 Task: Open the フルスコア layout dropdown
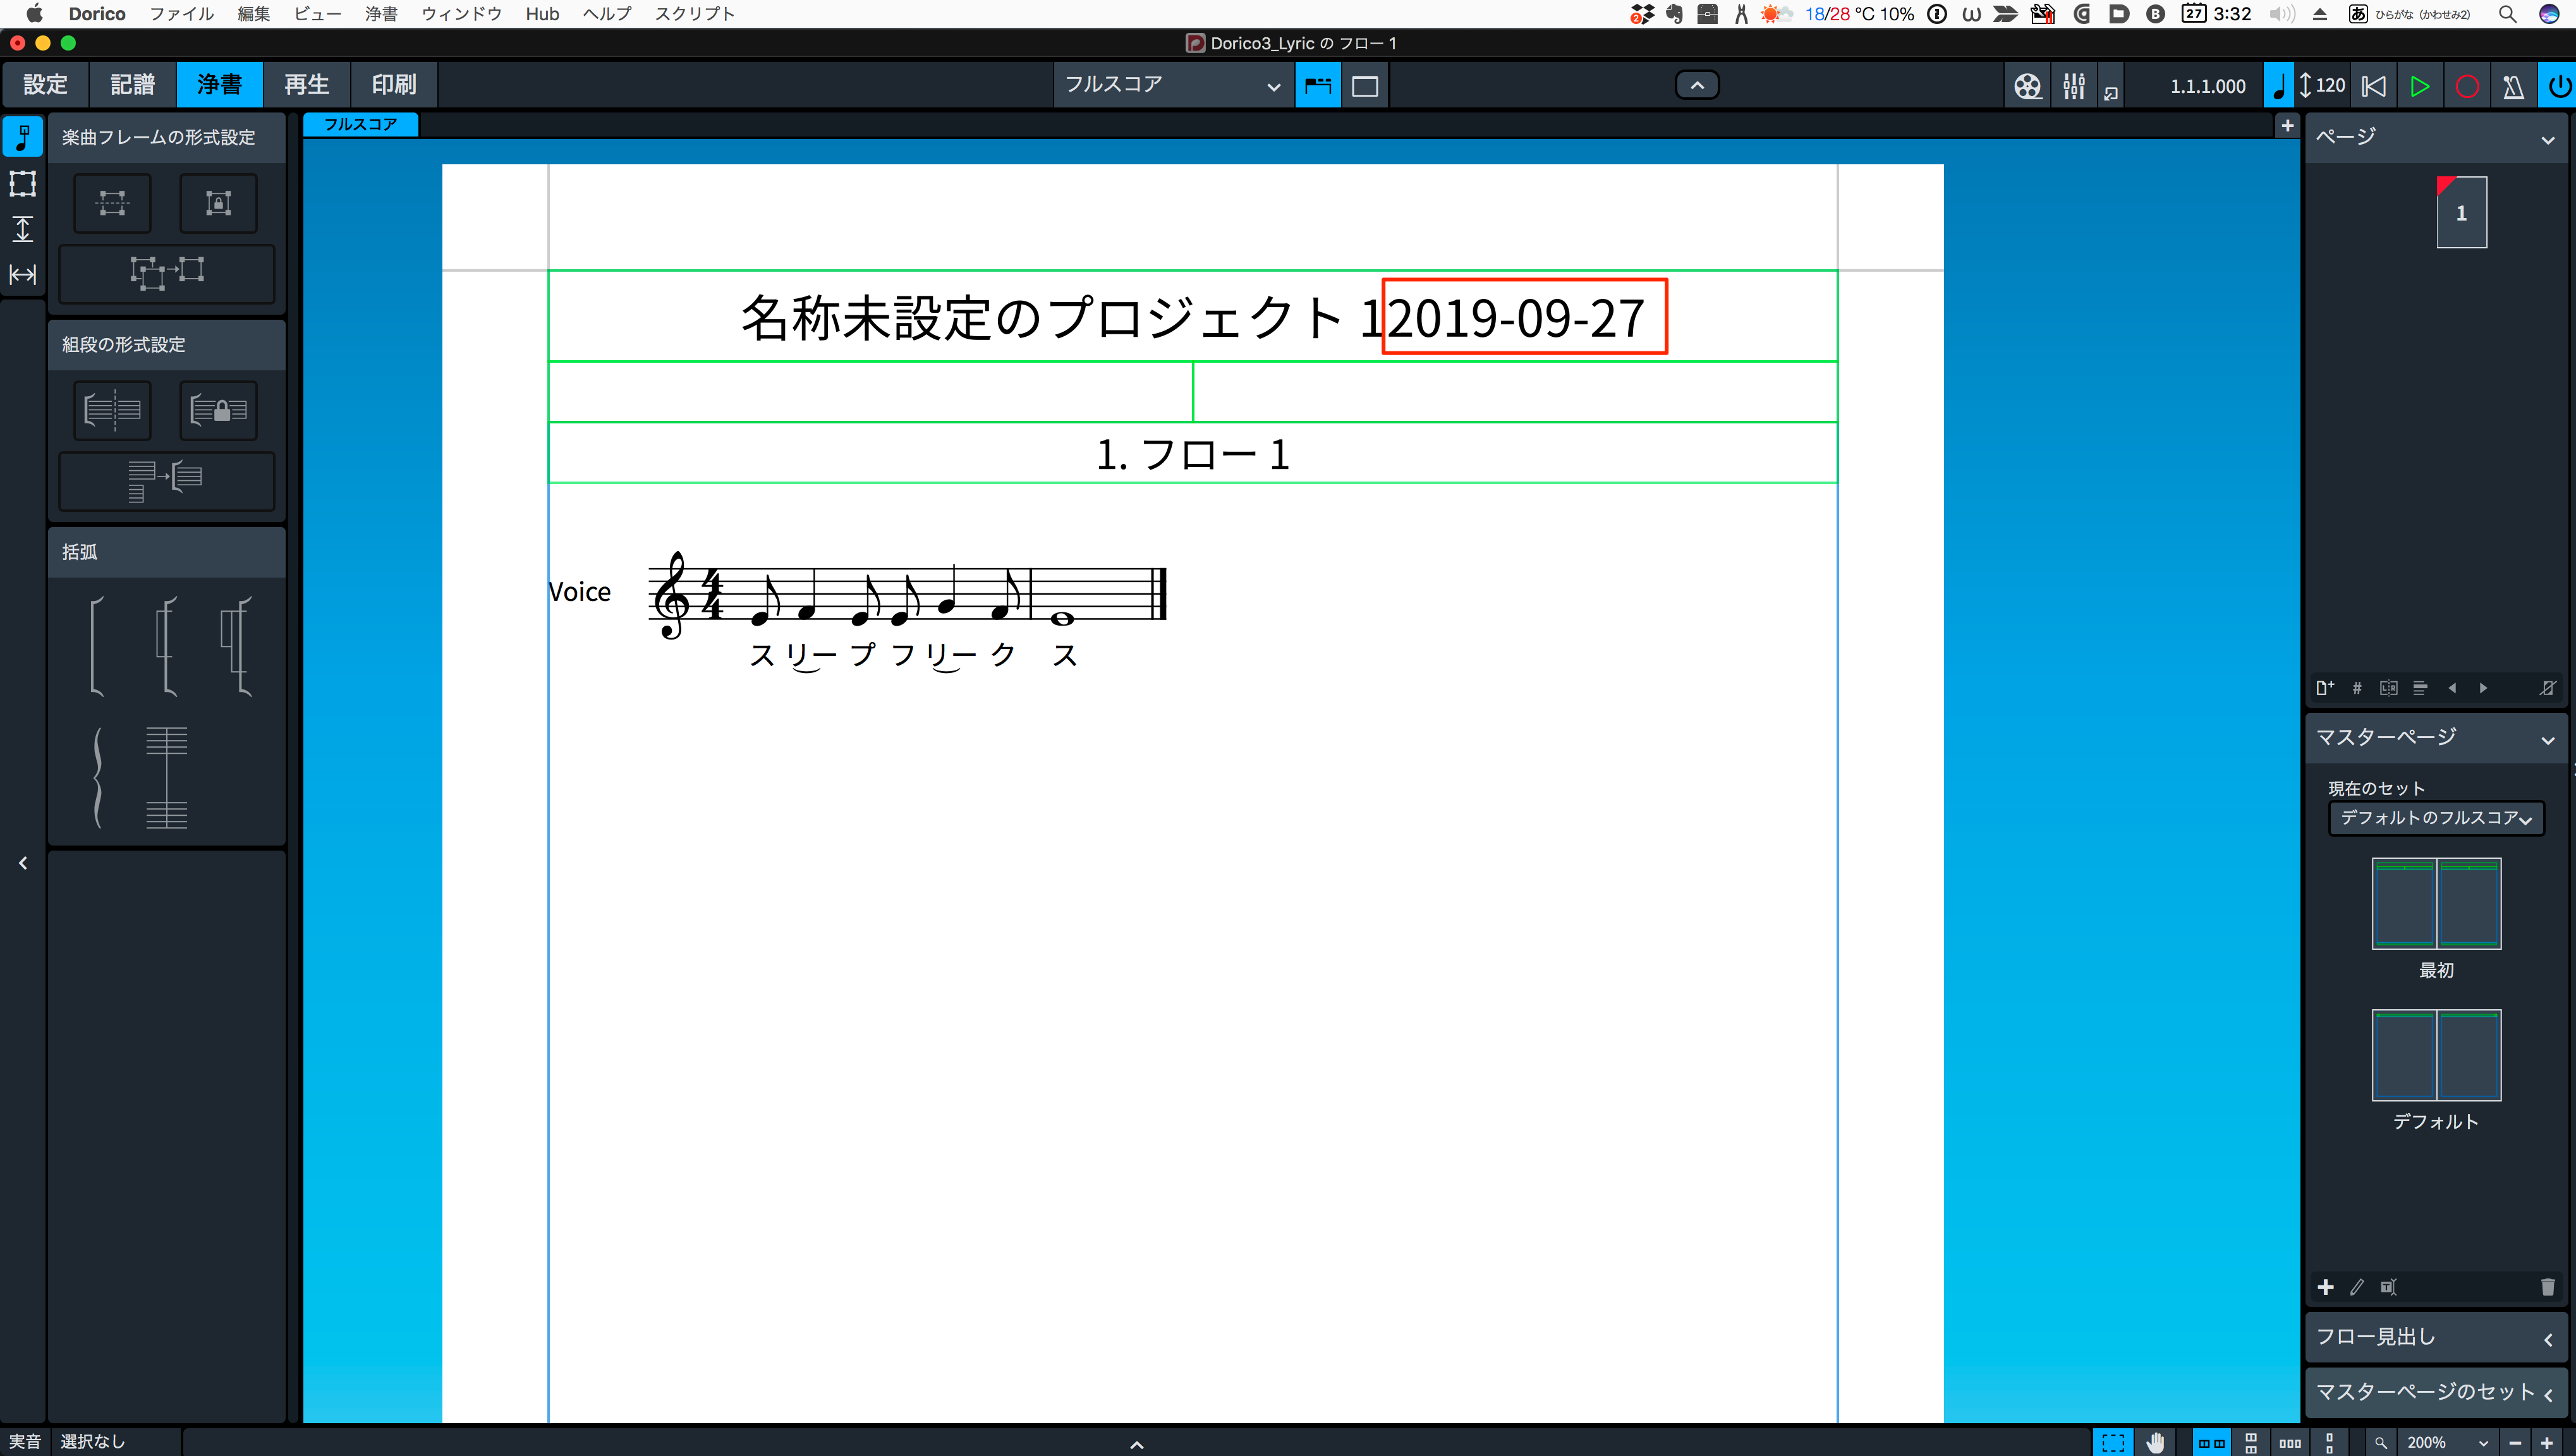point(1173,86)
